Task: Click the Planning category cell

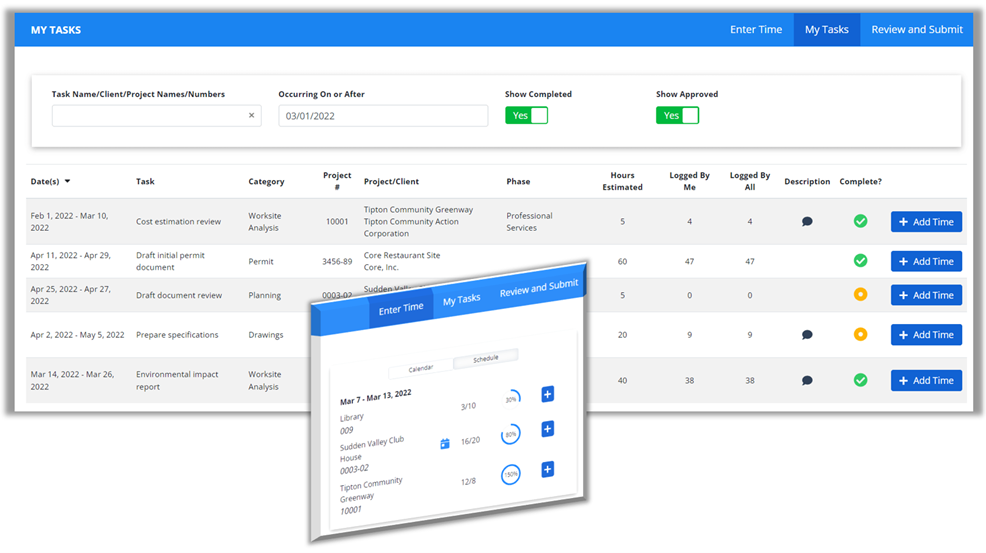Action: [x=265, y=295]
